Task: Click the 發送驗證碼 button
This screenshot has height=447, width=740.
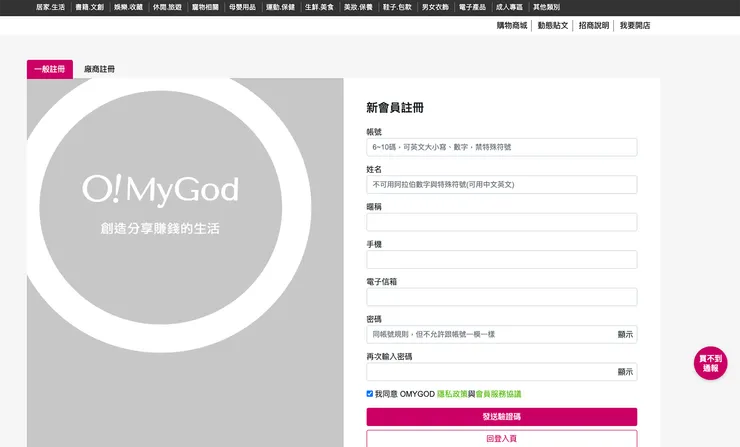Action: pos(502,417)
